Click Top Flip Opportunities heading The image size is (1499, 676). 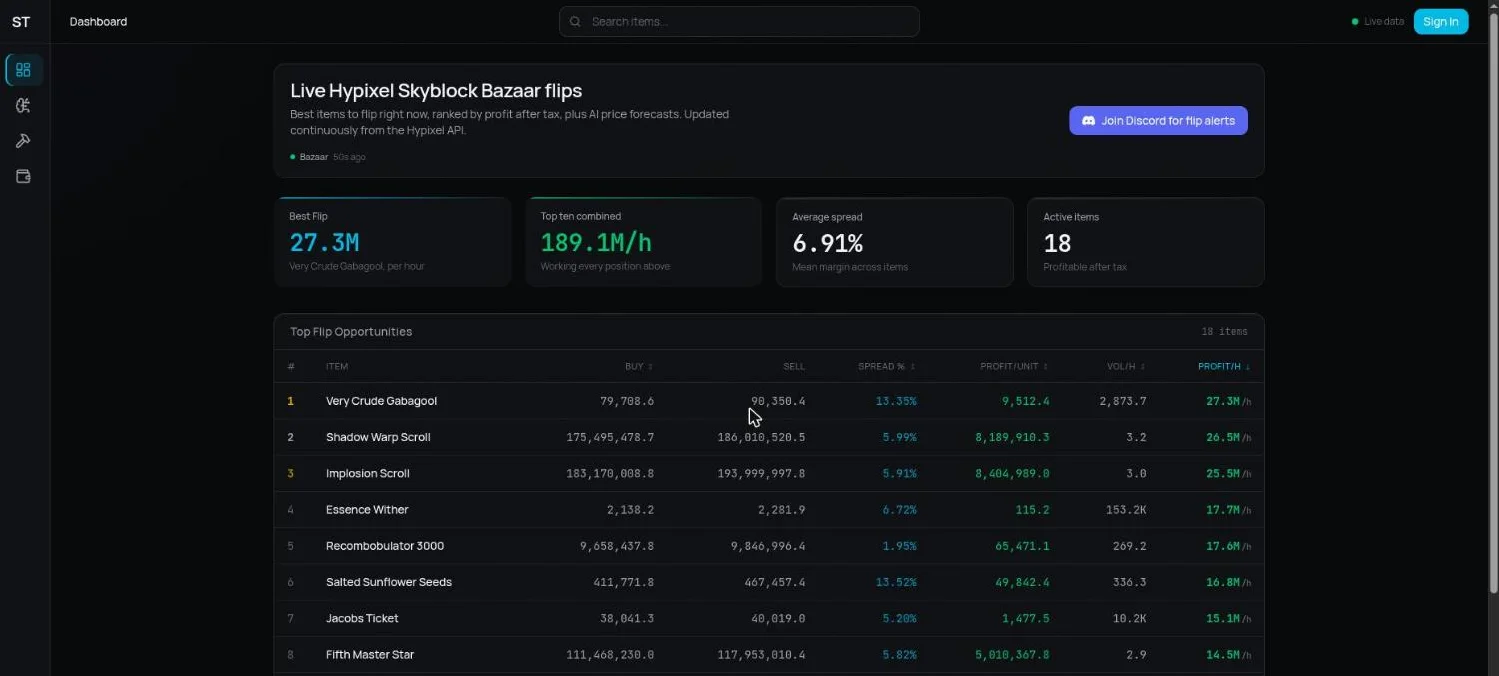click(x=351, y=332)
